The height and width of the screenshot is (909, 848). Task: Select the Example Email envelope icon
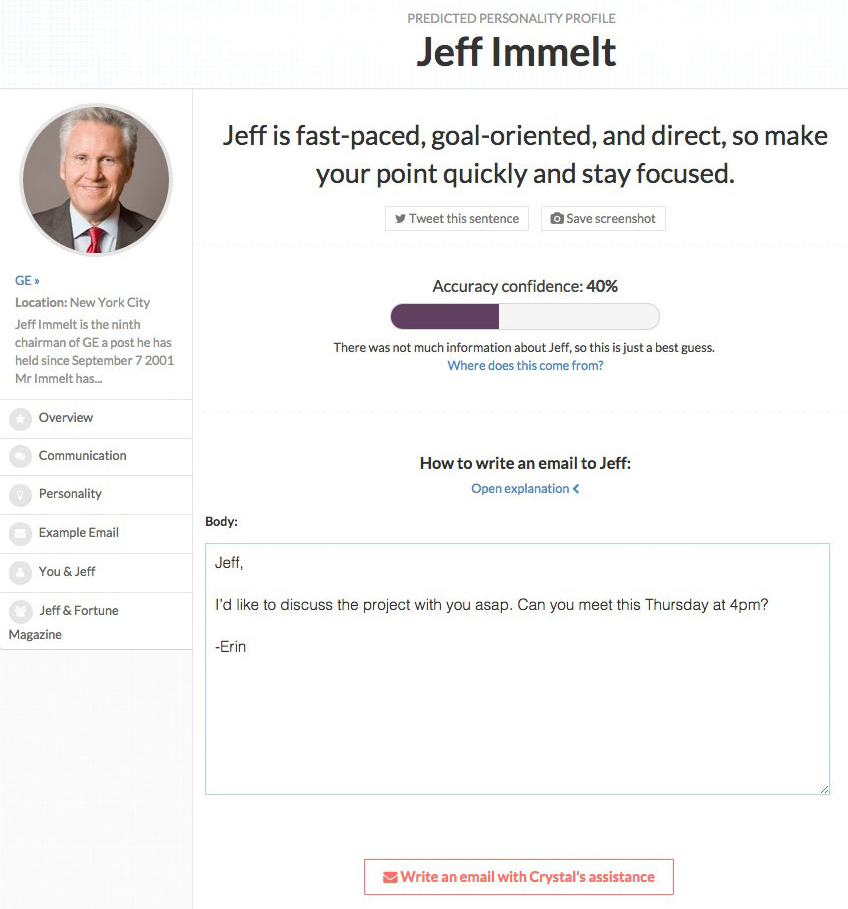point(22,533)
